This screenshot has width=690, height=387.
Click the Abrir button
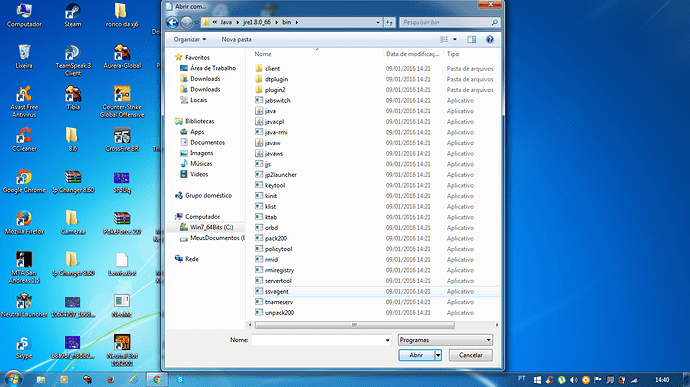point(416,355)
